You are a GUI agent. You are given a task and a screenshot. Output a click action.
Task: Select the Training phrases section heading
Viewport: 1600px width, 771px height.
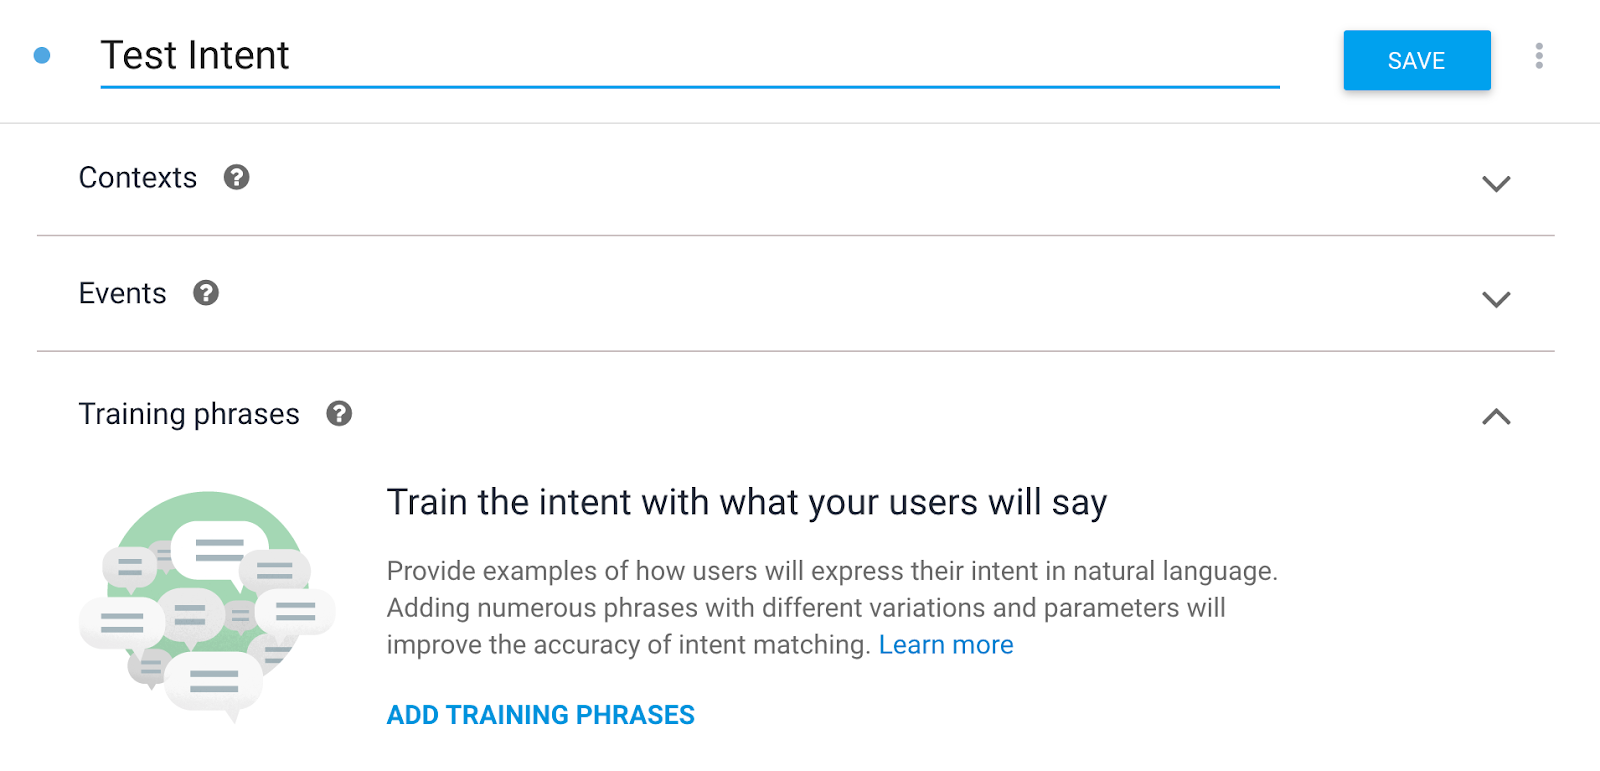click(x=189, y=414)
